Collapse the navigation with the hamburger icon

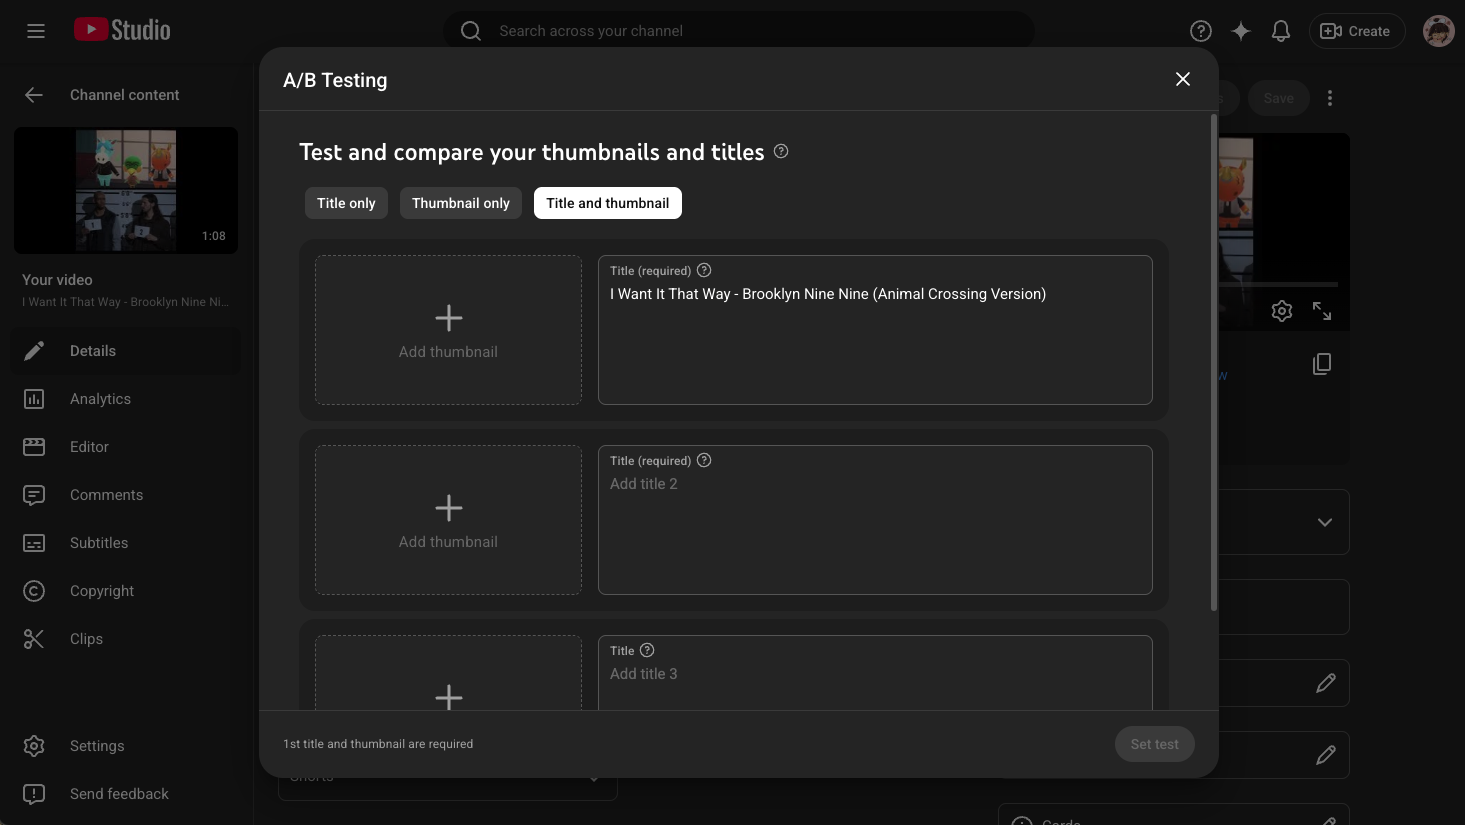pyautogui.click(x=36, y=31)
